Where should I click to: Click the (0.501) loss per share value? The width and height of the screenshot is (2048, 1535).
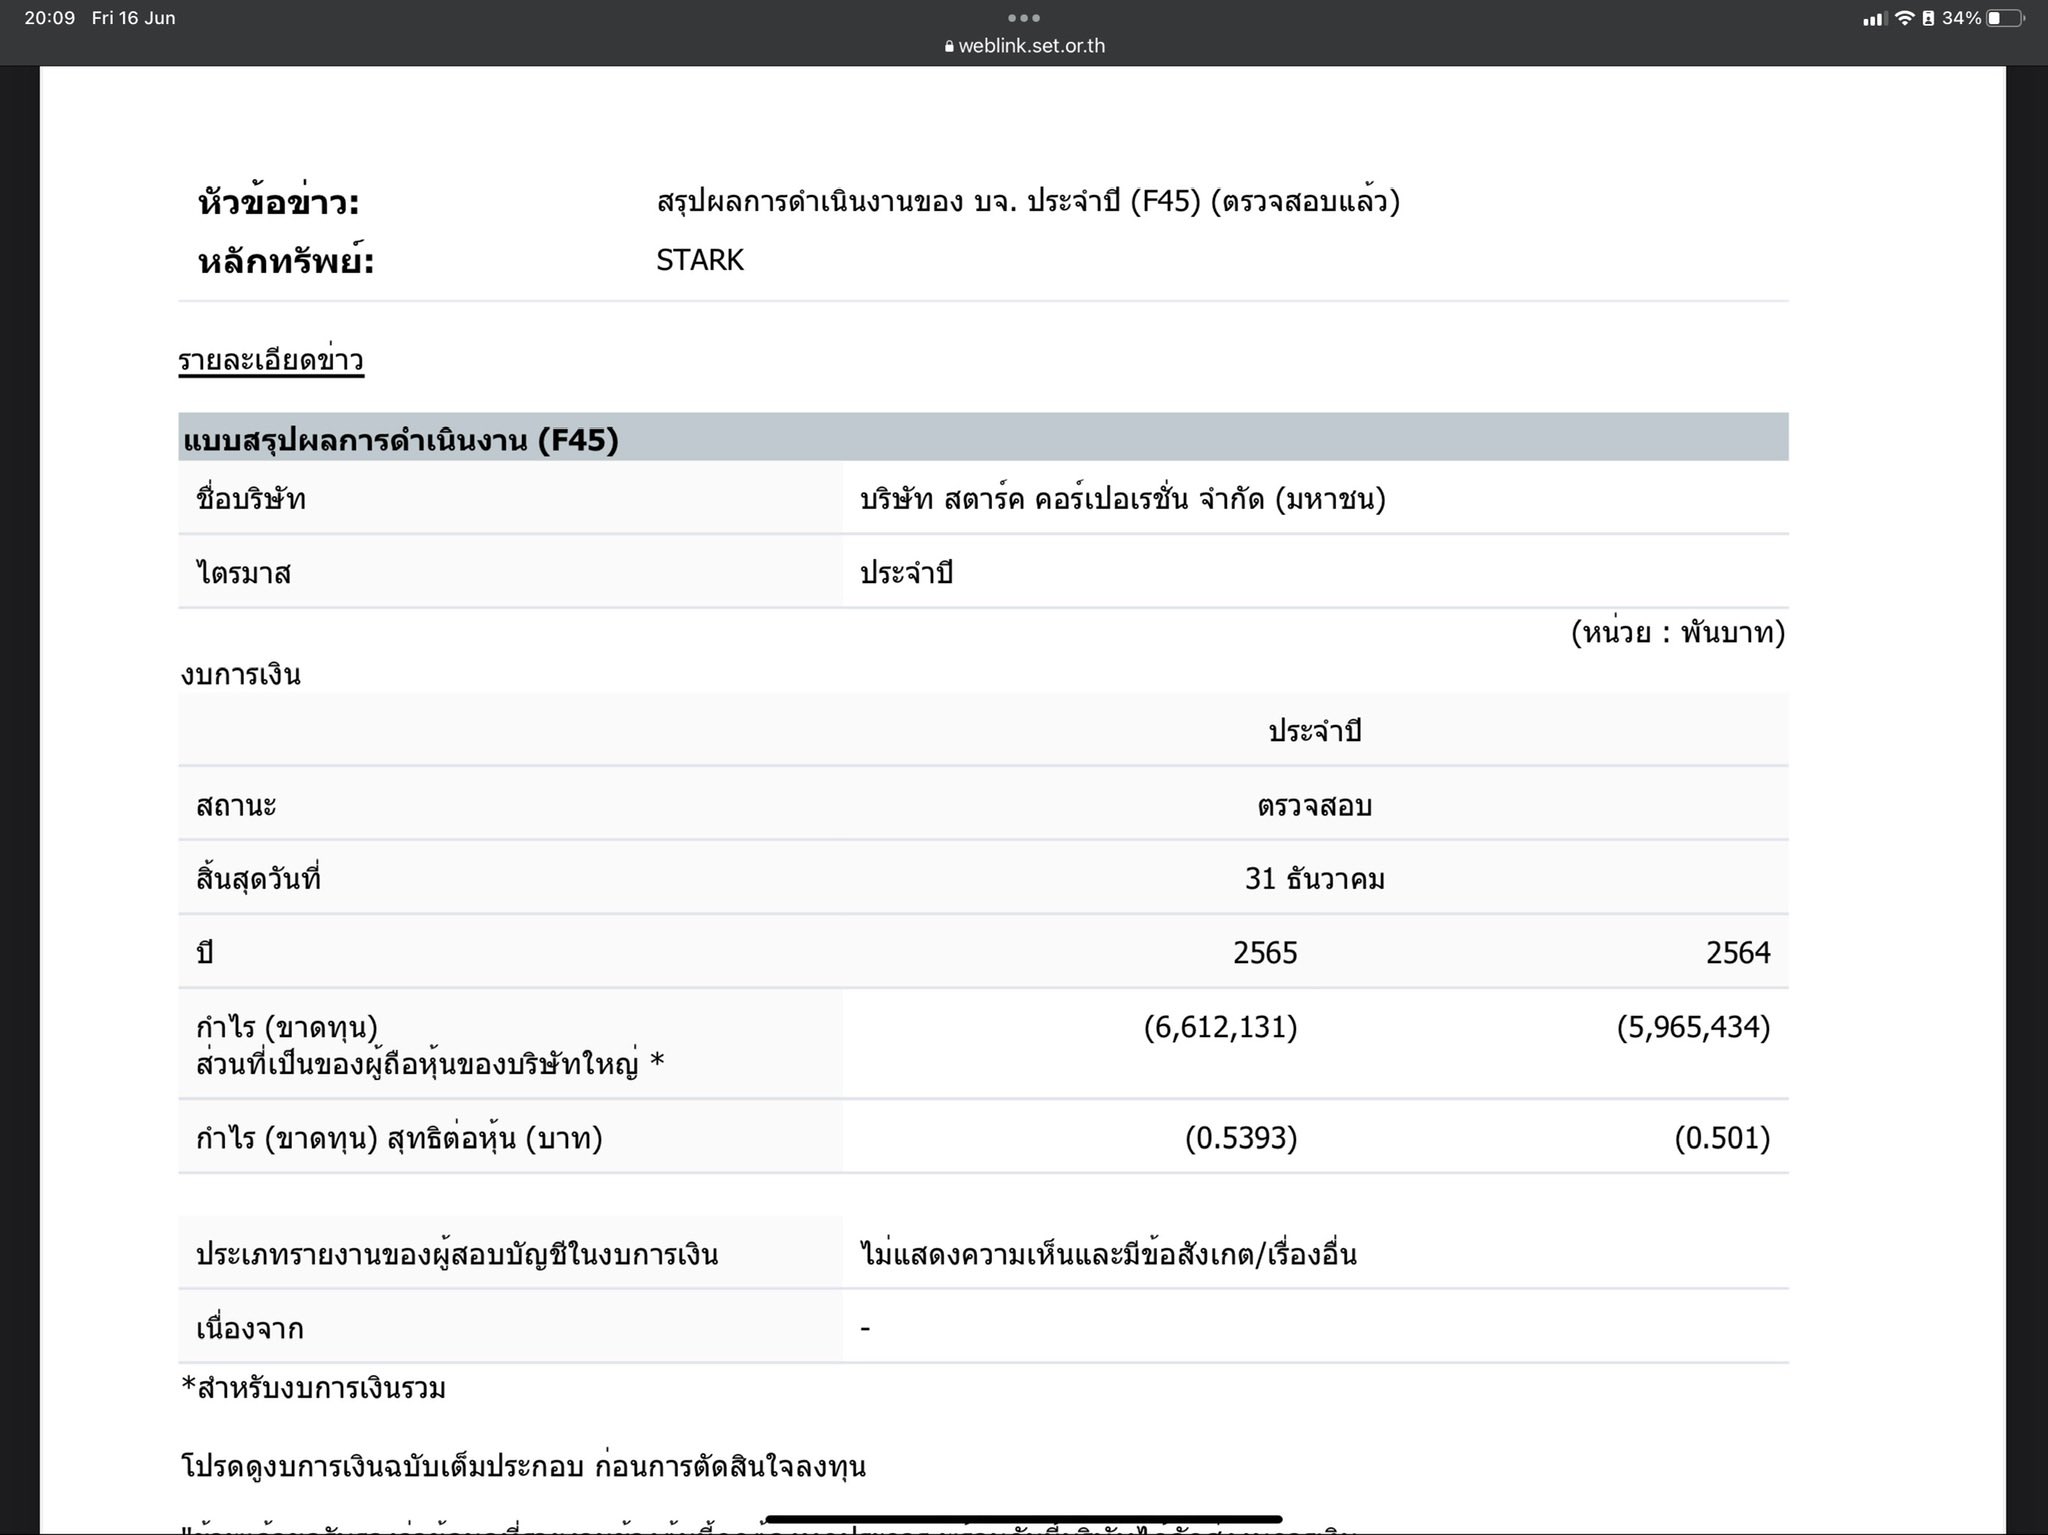[1721, 1138]
